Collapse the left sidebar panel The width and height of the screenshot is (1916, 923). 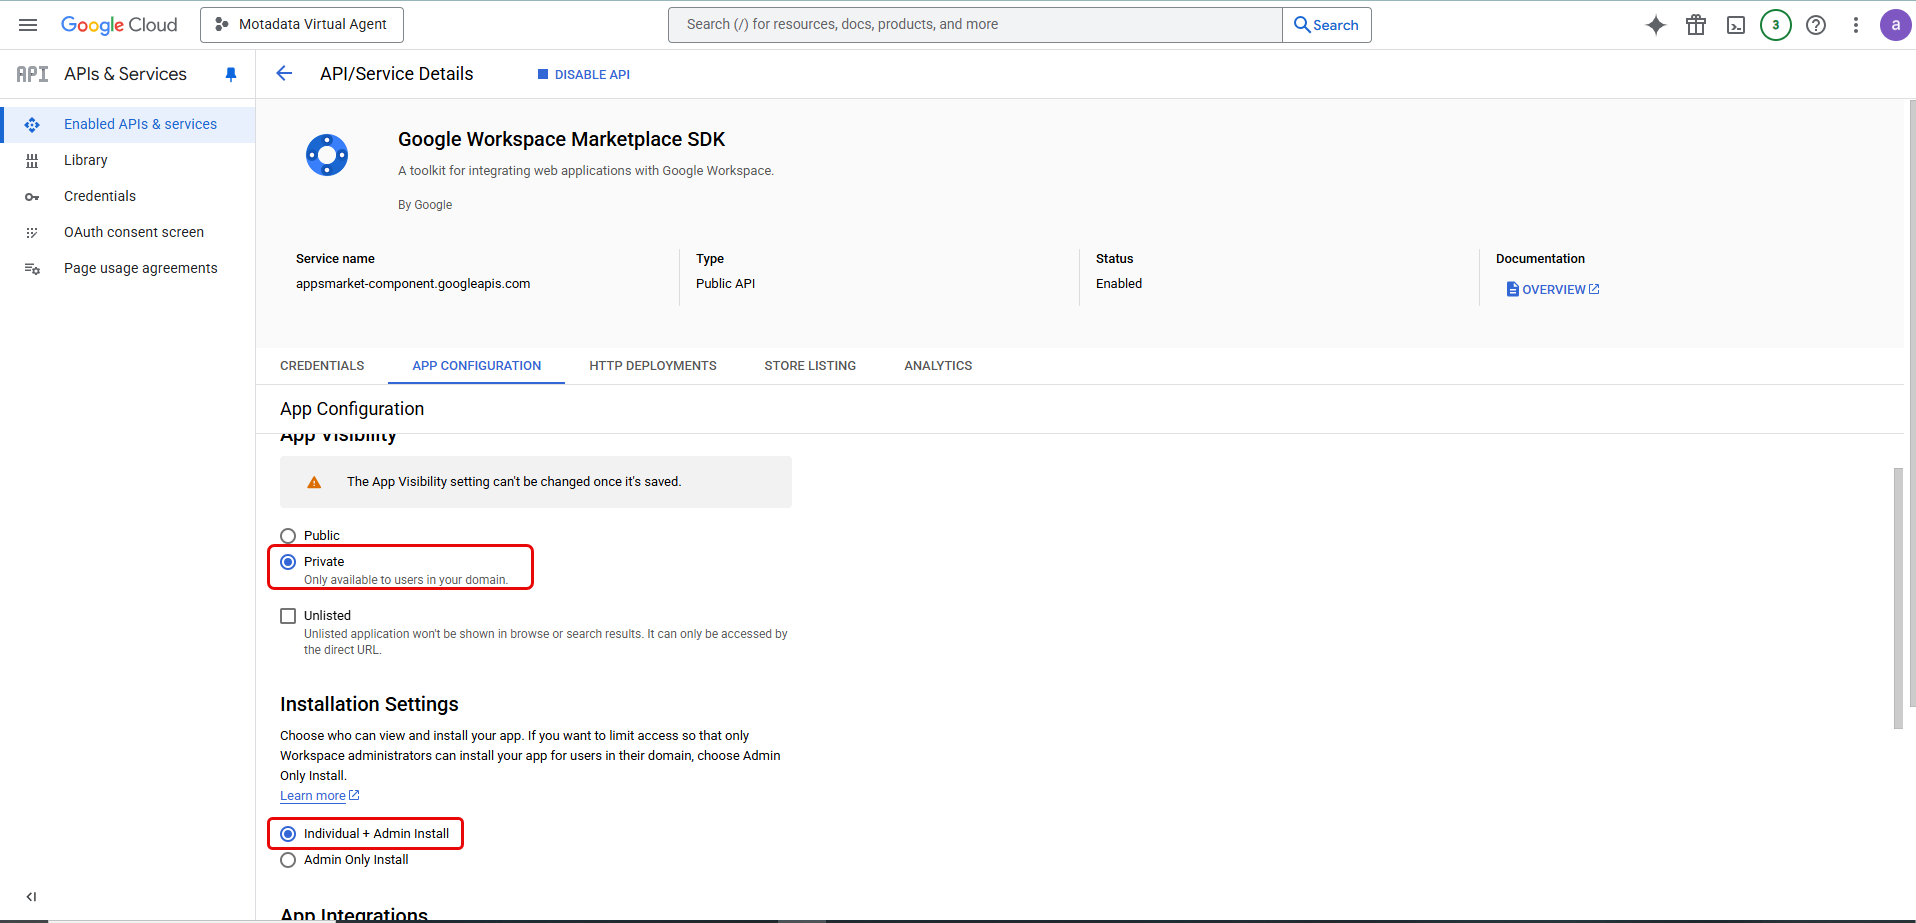[31, 896]
